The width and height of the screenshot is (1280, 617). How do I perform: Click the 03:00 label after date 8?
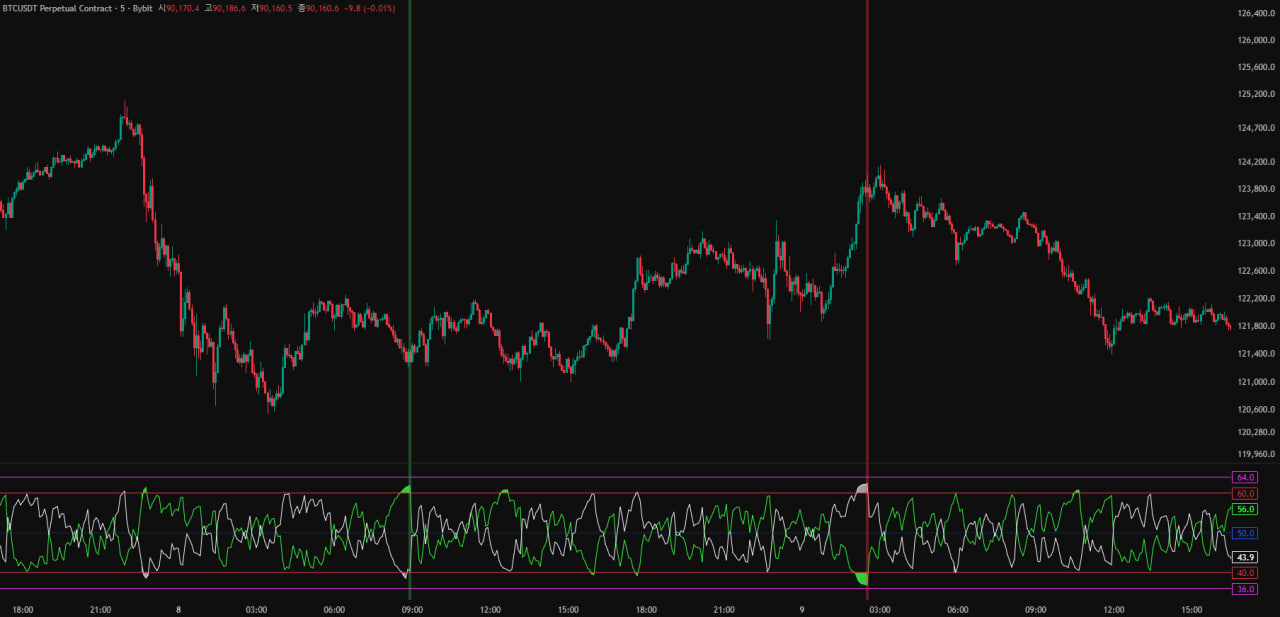(x=256, y=609)
